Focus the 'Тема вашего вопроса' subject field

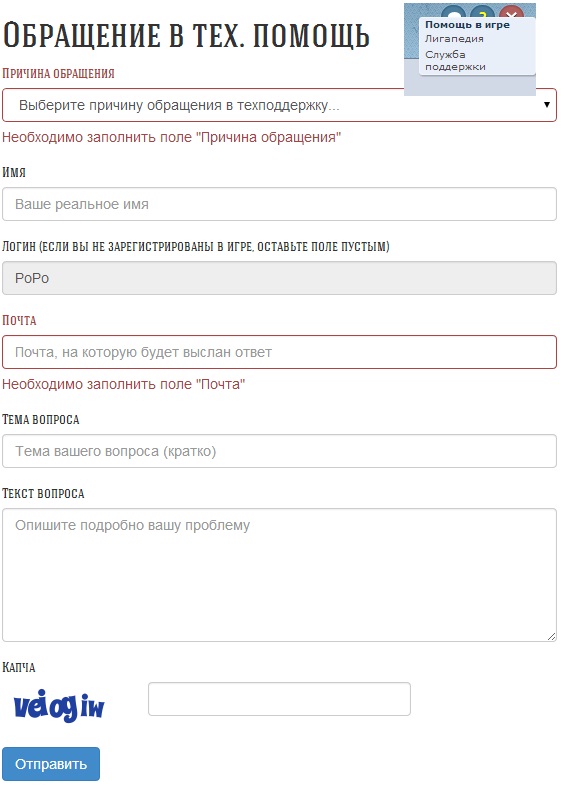tap(279, 451)
